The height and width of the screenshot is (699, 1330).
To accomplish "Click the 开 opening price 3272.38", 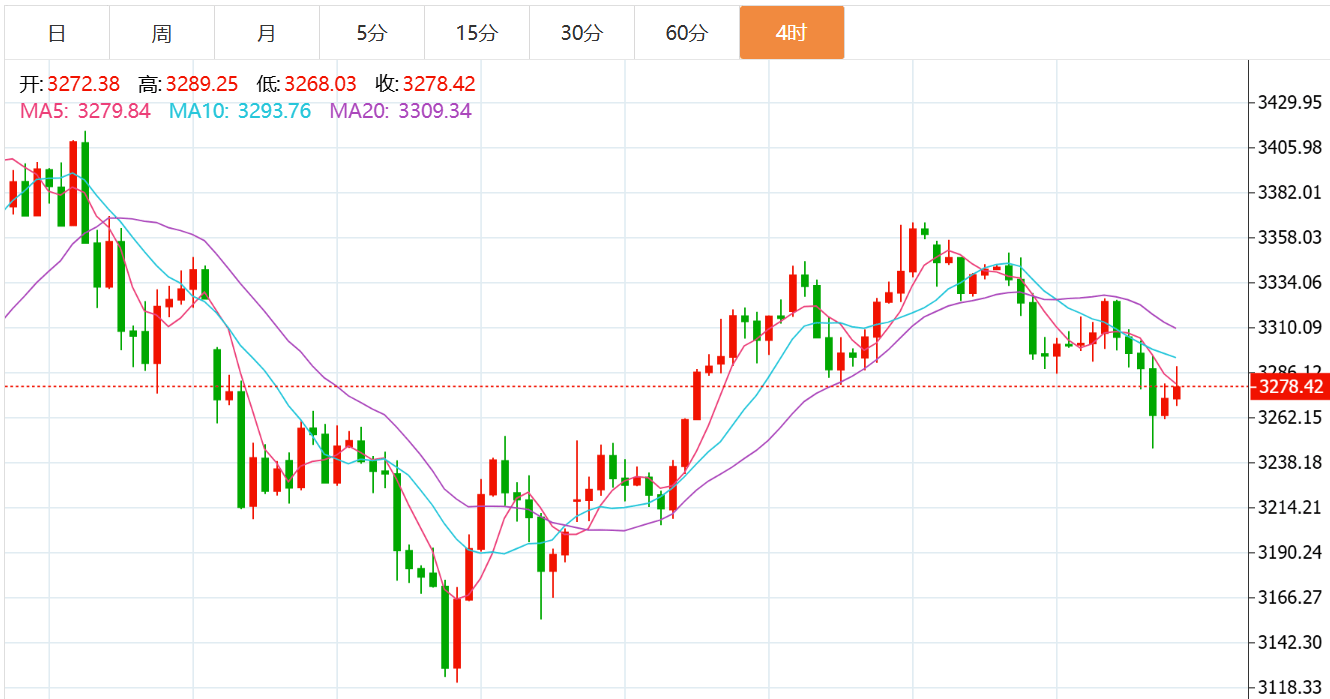I will [83, 85].
